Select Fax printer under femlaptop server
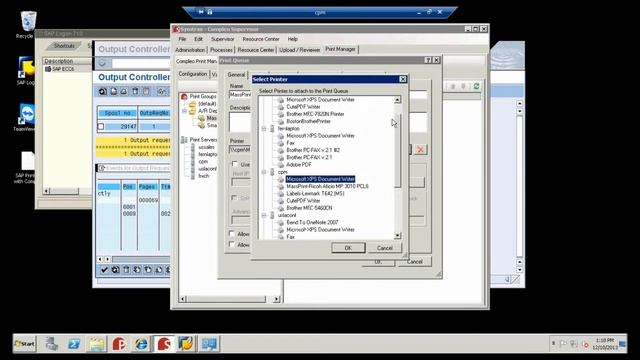640x360 pixels. coord(290,143)
